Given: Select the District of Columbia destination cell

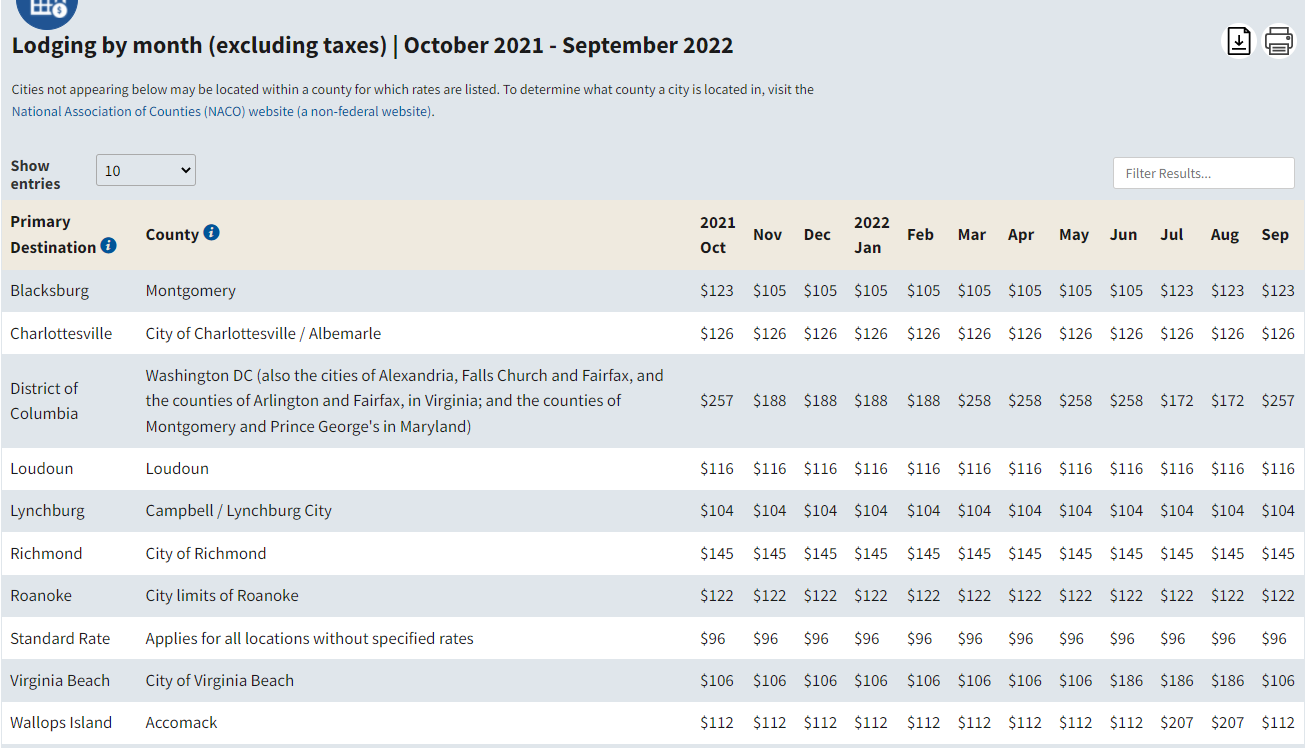Looking at the screenshot, I should 44,400.
